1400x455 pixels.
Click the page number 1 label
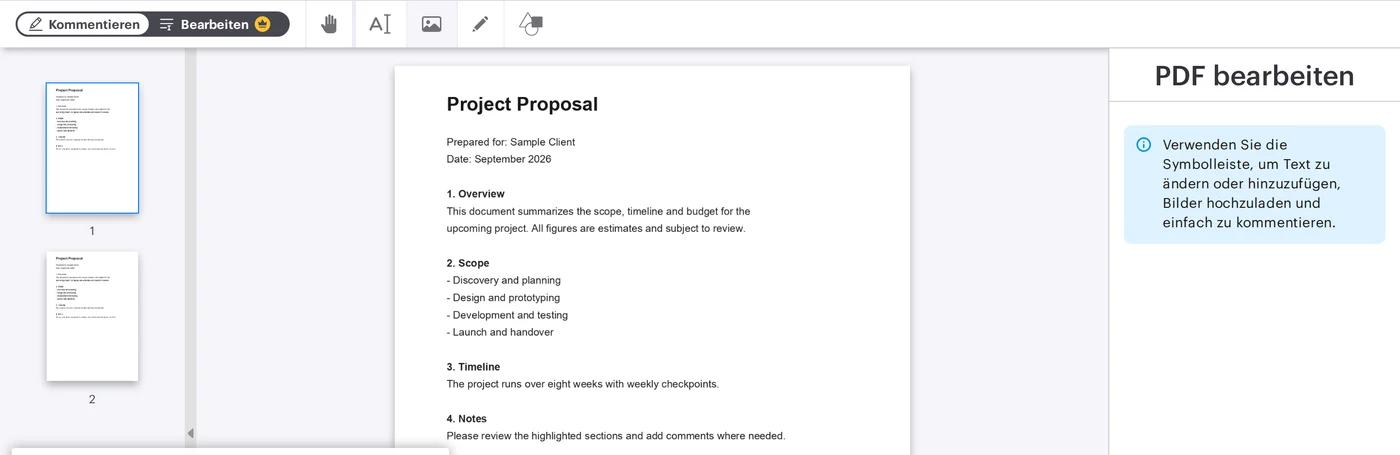[92, 231]
